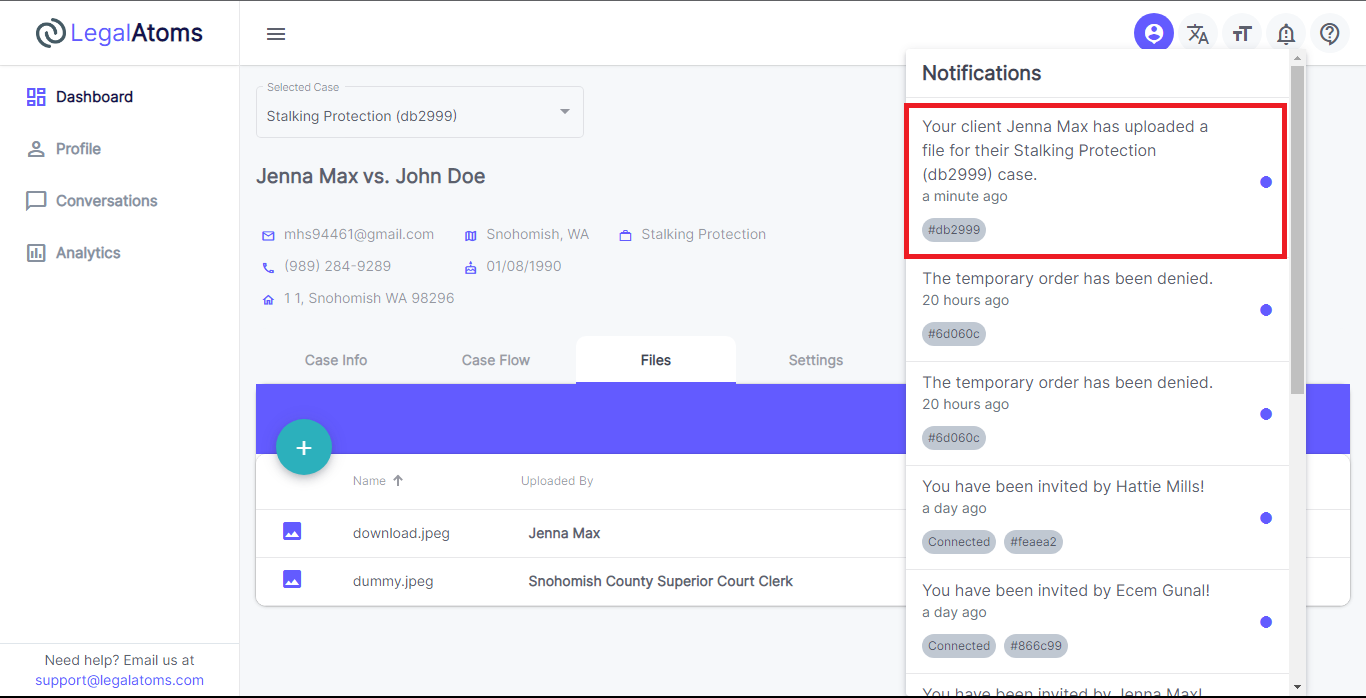Click the Stalking Protection case type text
The image size is (1366, 698).
pos(704,235)
